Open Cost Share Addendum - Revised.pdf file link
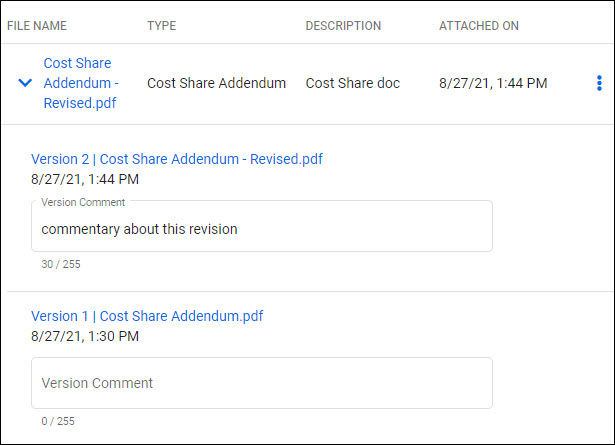The height and width of the screenshot is (445, 615). (81, 83)
